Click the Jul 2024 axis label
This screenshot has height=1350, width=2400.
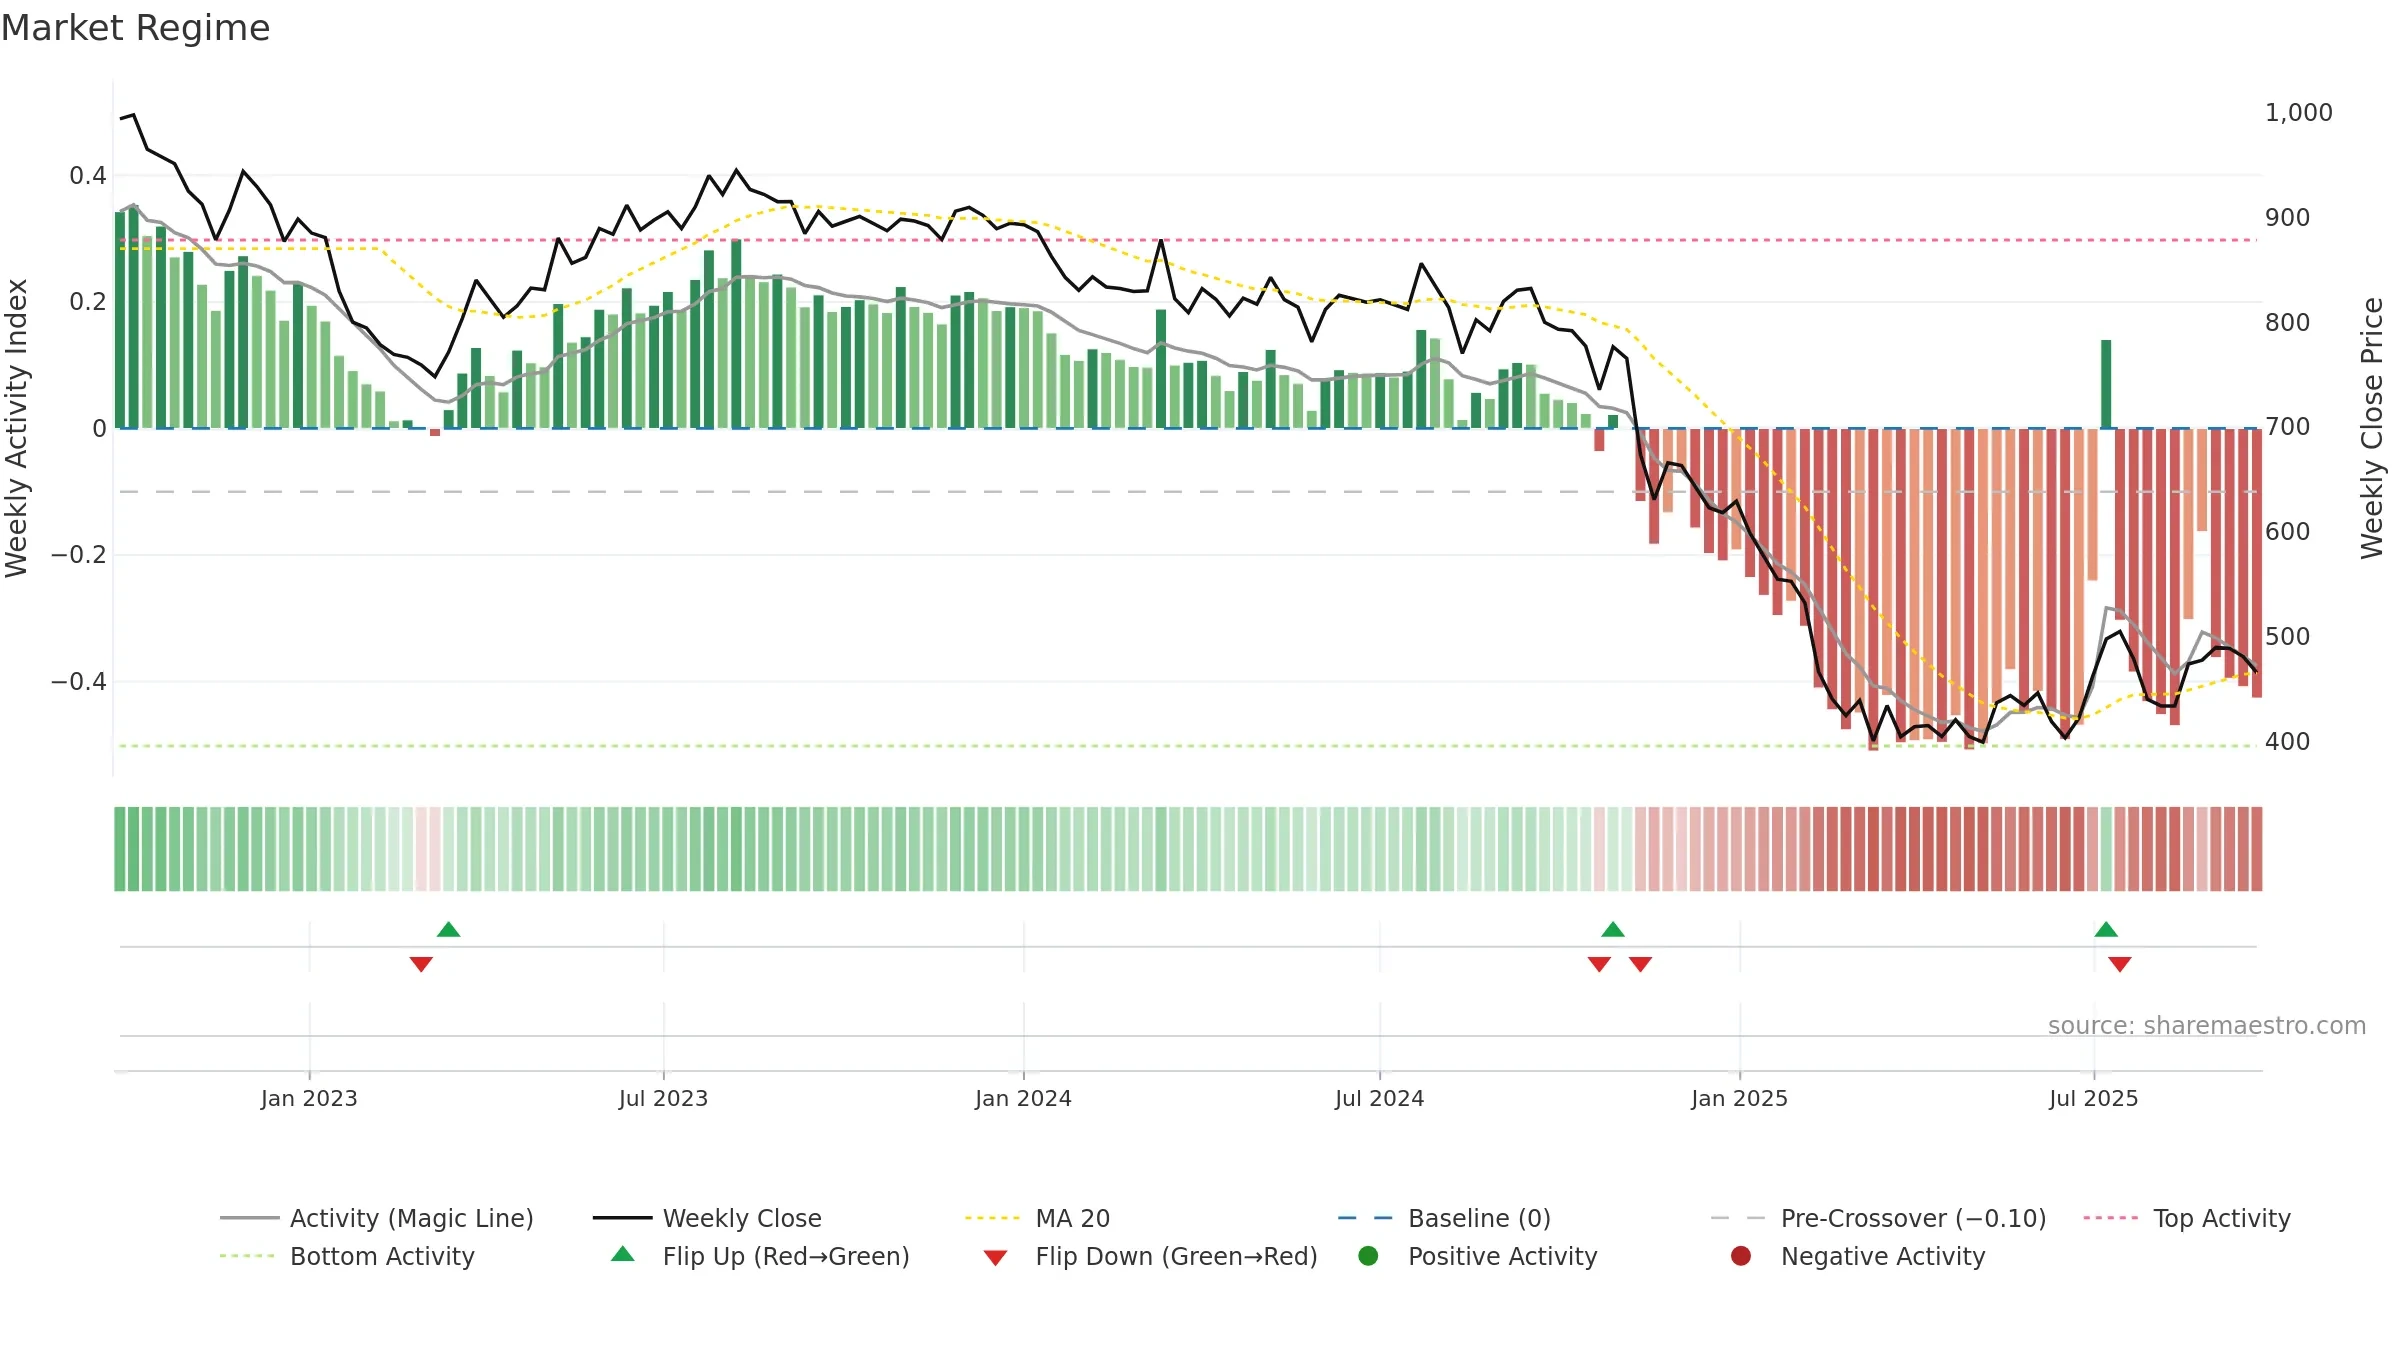tap(1379, 1098)
